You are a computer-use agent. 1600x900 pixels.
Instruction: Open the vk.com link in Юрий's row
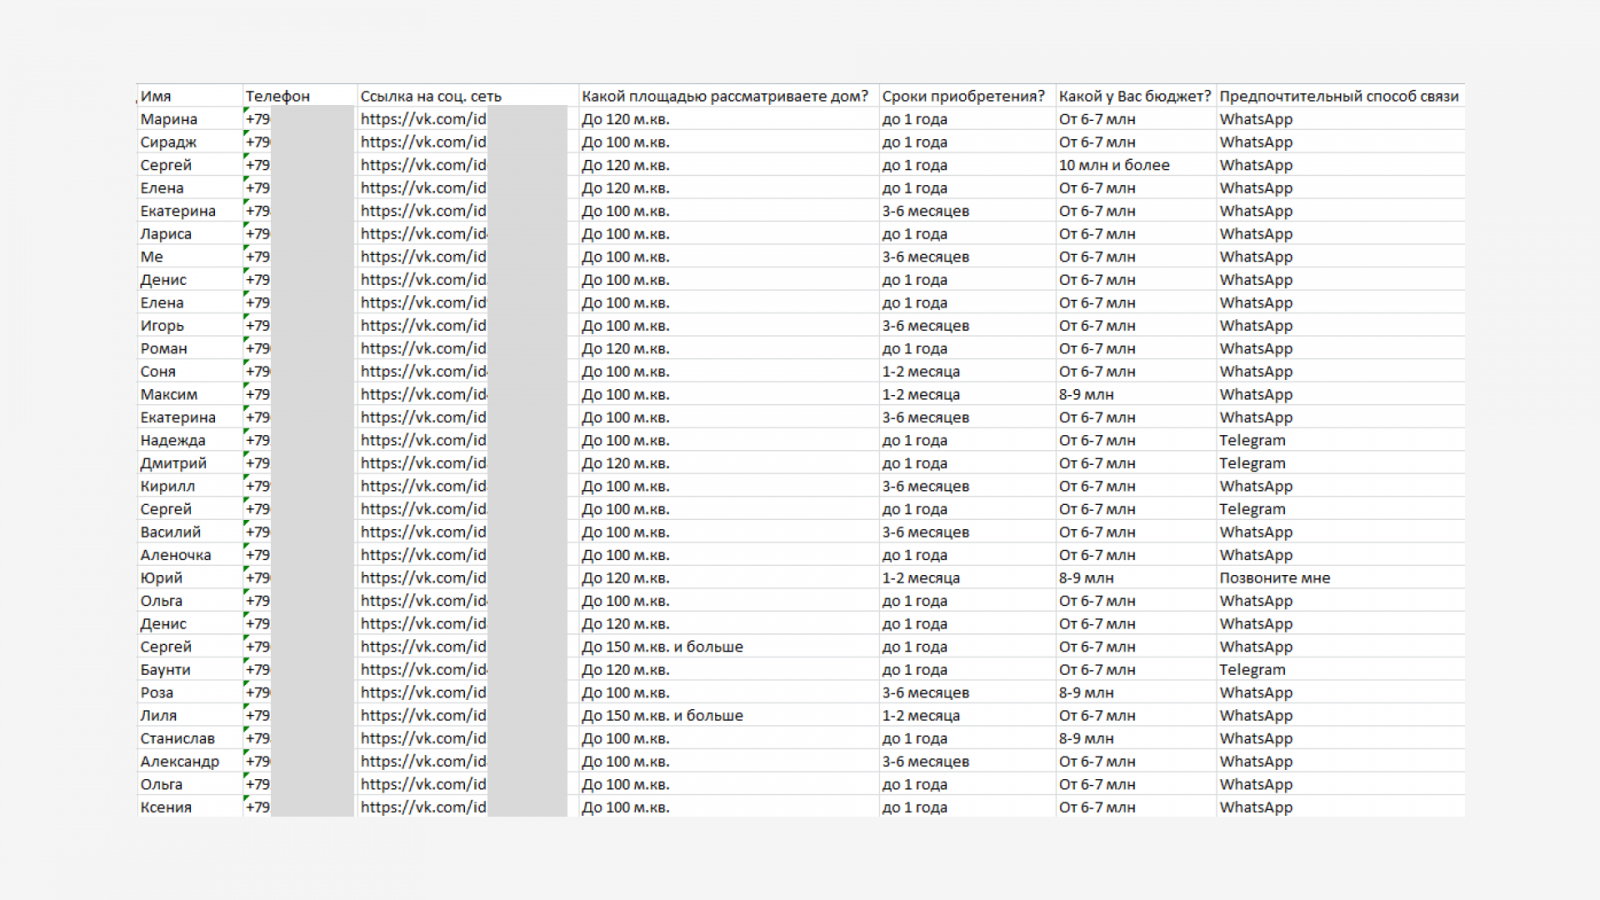coord(424,579)
